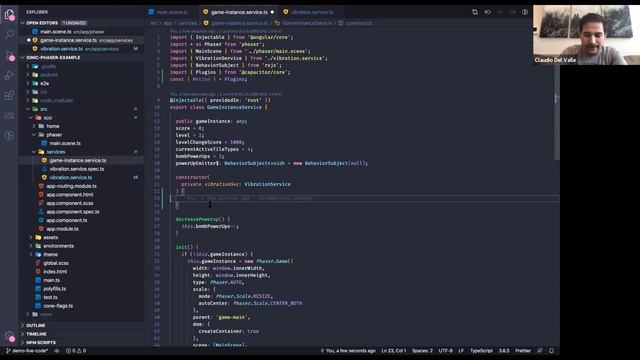
Task: Click the LF end-of-line indicator
Action: pyautogui.click(x=461, y=351)
